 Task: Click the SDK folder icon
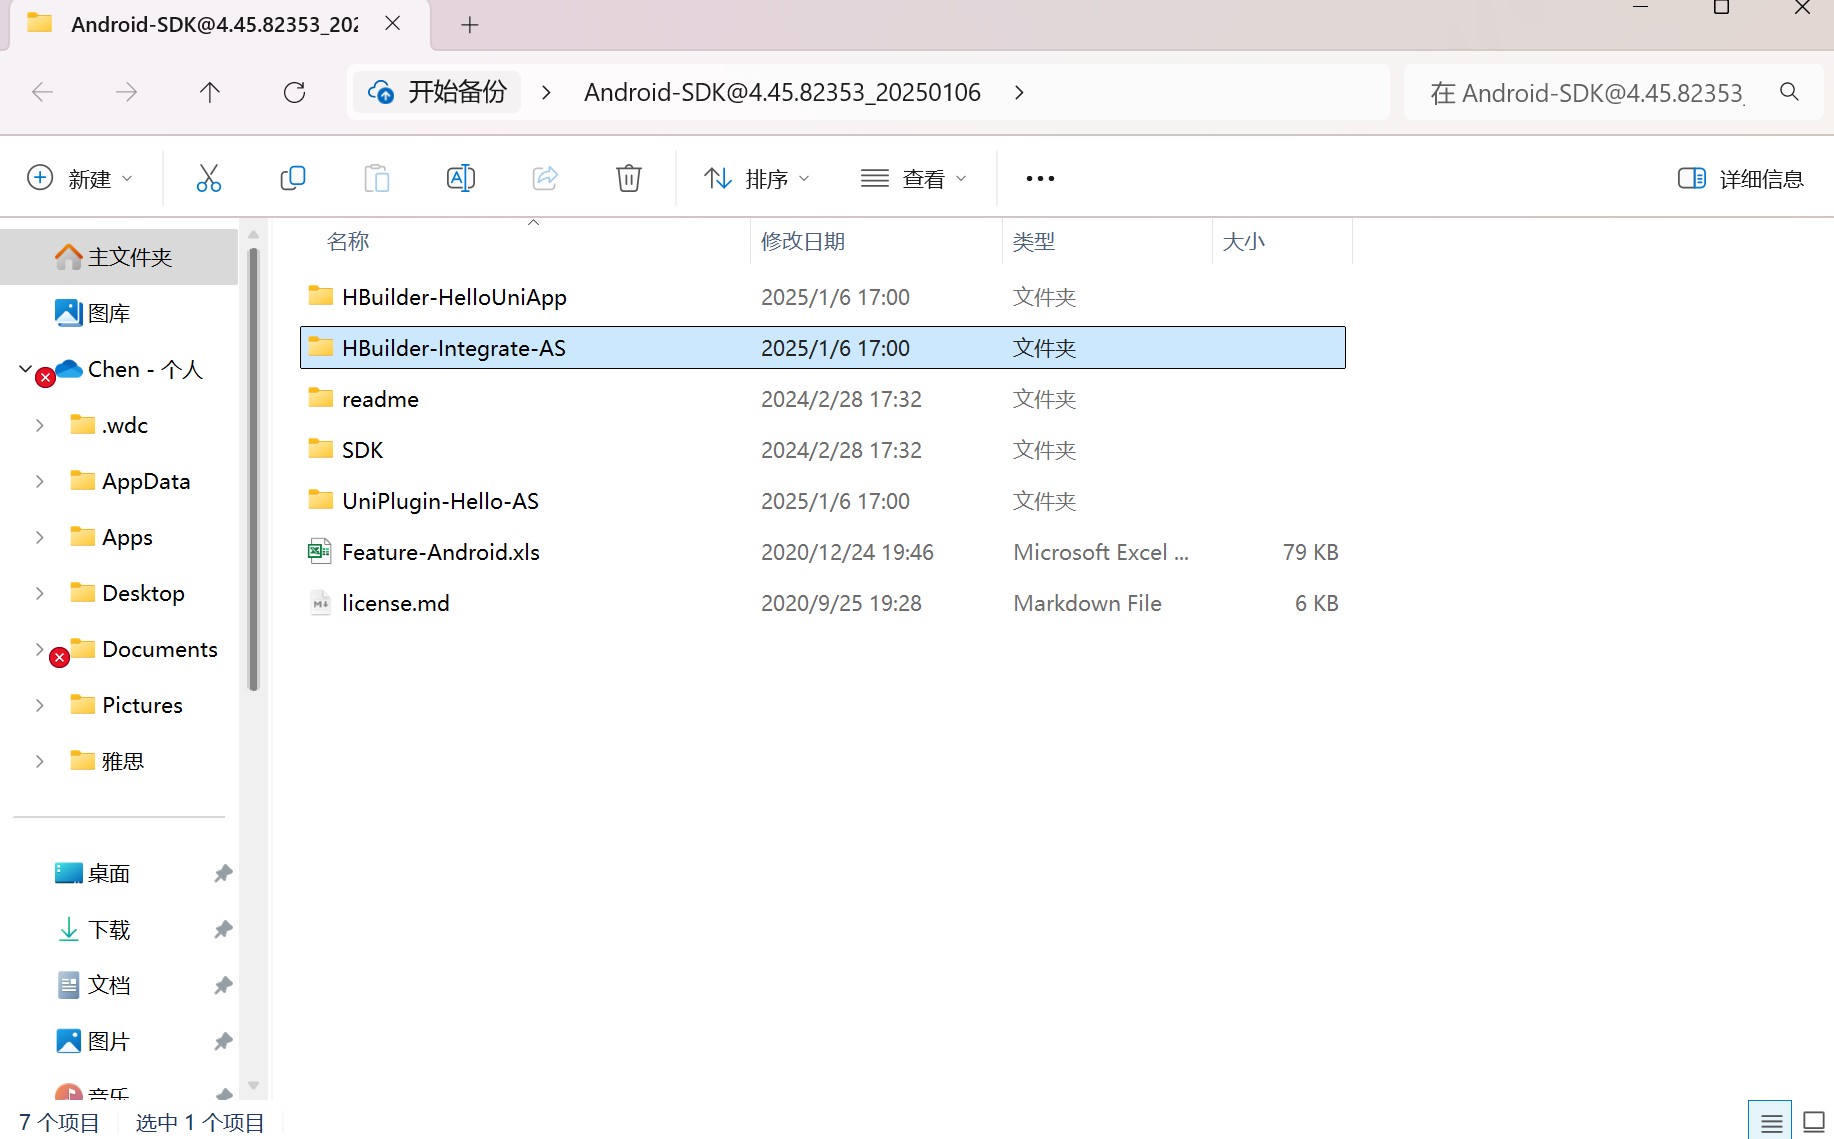tap(320, 449)
